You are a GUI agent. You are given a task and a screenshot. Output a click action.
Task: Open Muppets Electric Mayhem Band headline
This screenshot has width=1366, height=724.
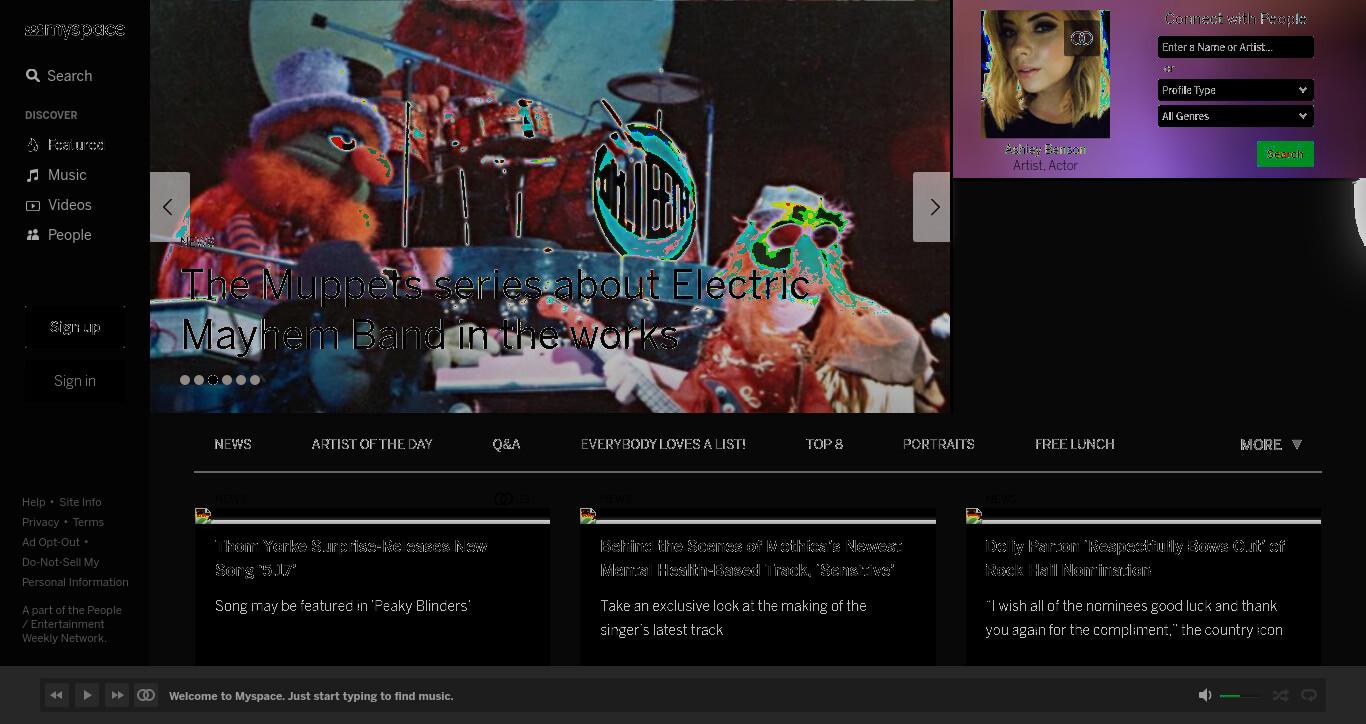[495, 309]
